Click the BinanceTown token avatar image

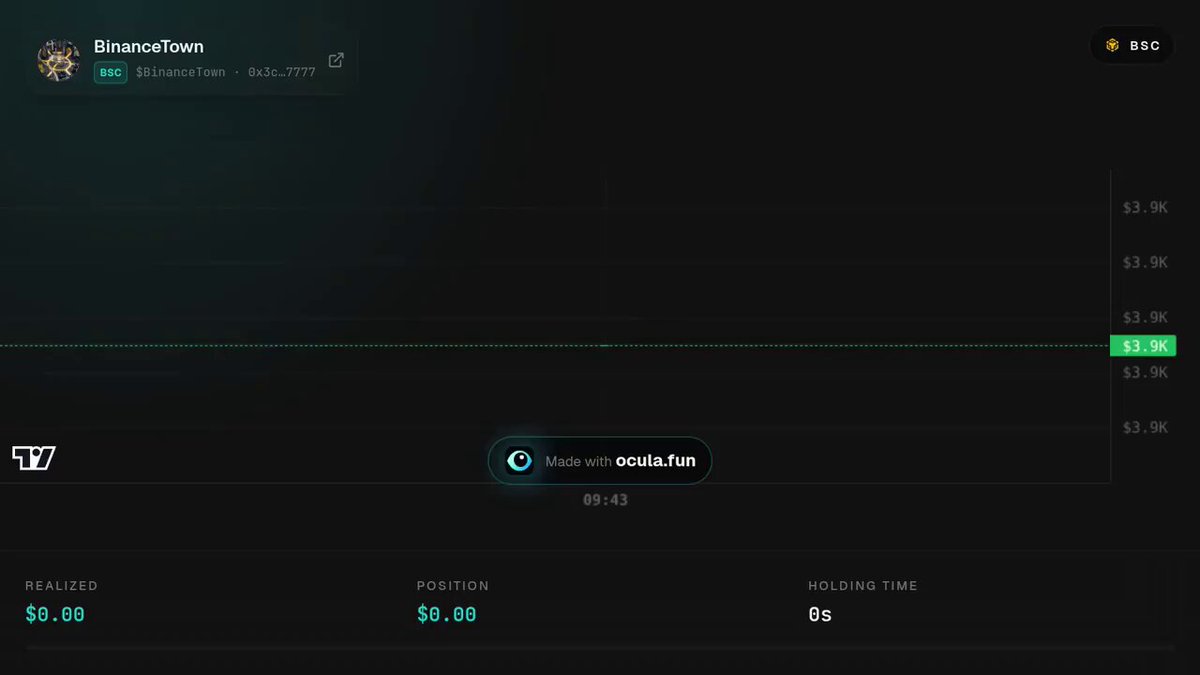[x=58, y=60]
